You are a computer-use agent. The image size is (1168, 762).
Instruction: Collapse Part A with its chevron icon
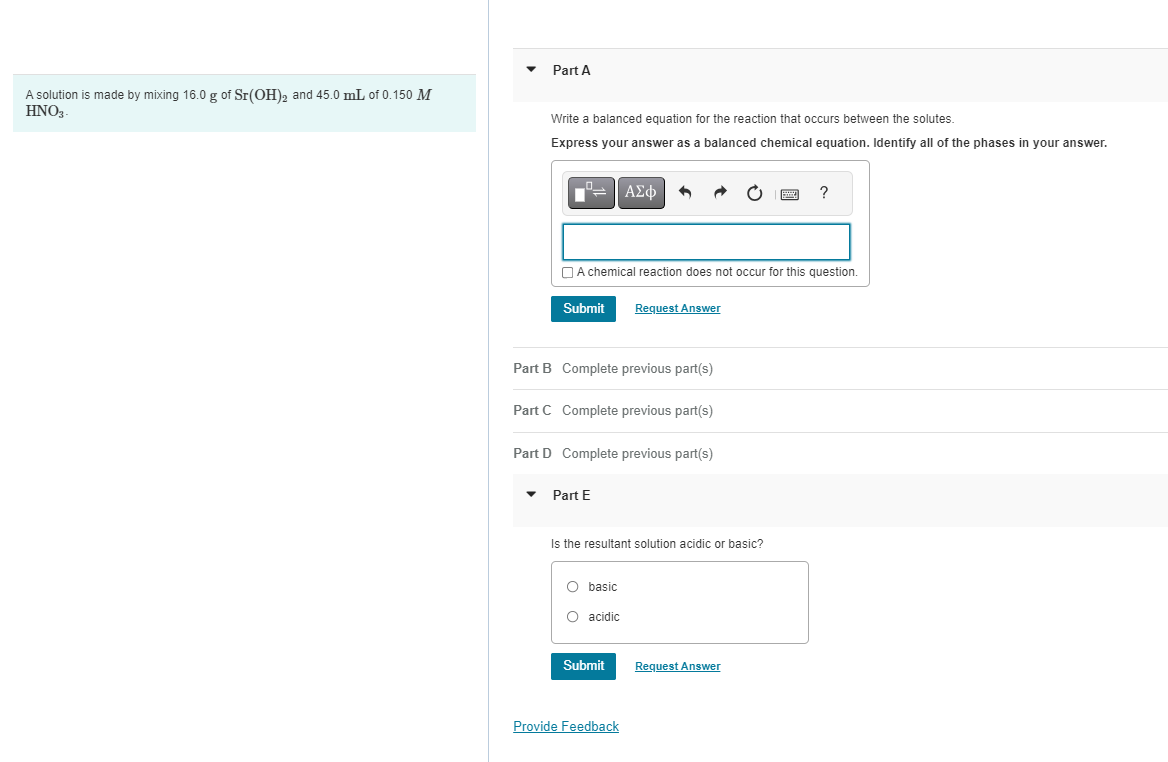[529, 71]
